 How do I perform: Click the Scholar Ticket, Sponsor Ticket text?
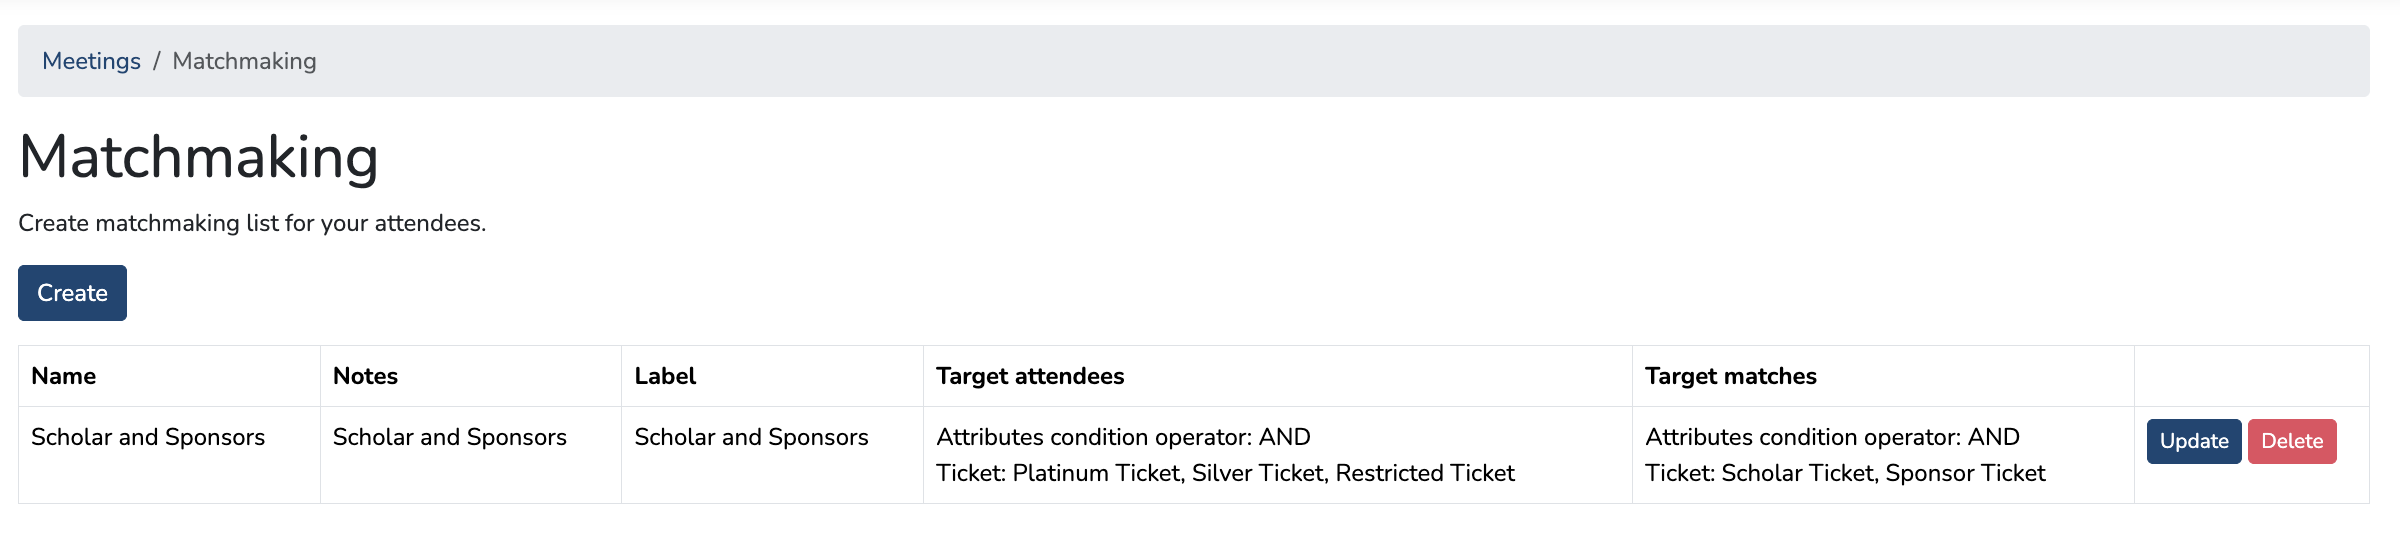pos(1845,473)
